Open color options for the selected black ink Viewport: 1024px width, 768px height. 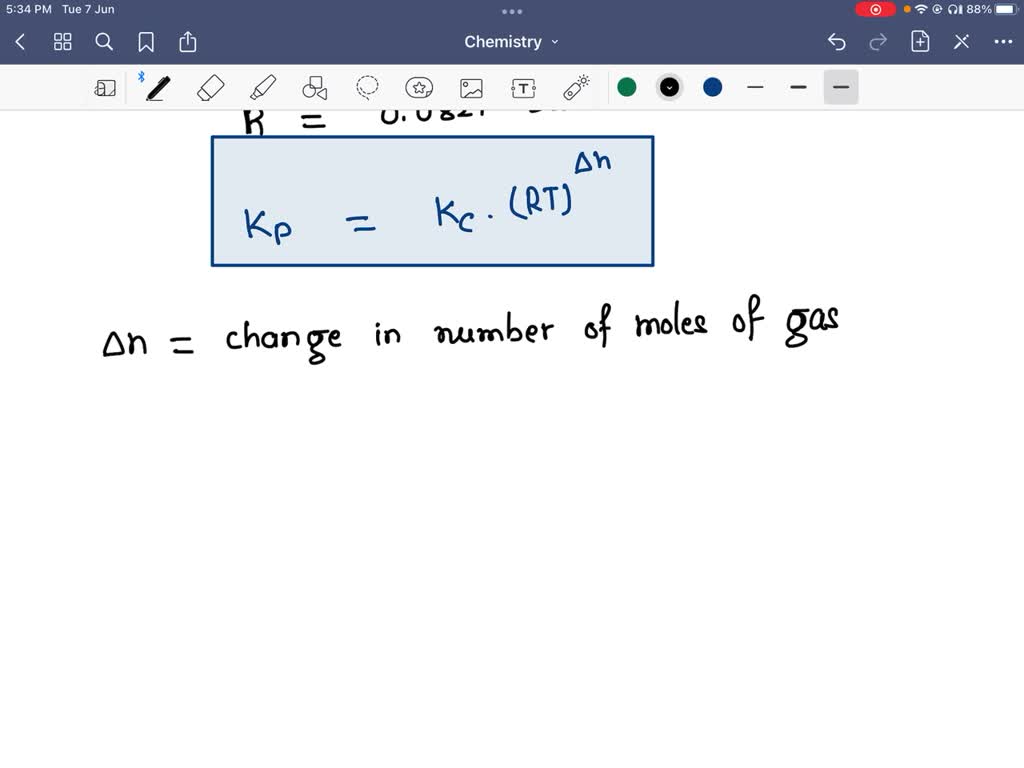[x=669, y=88]
